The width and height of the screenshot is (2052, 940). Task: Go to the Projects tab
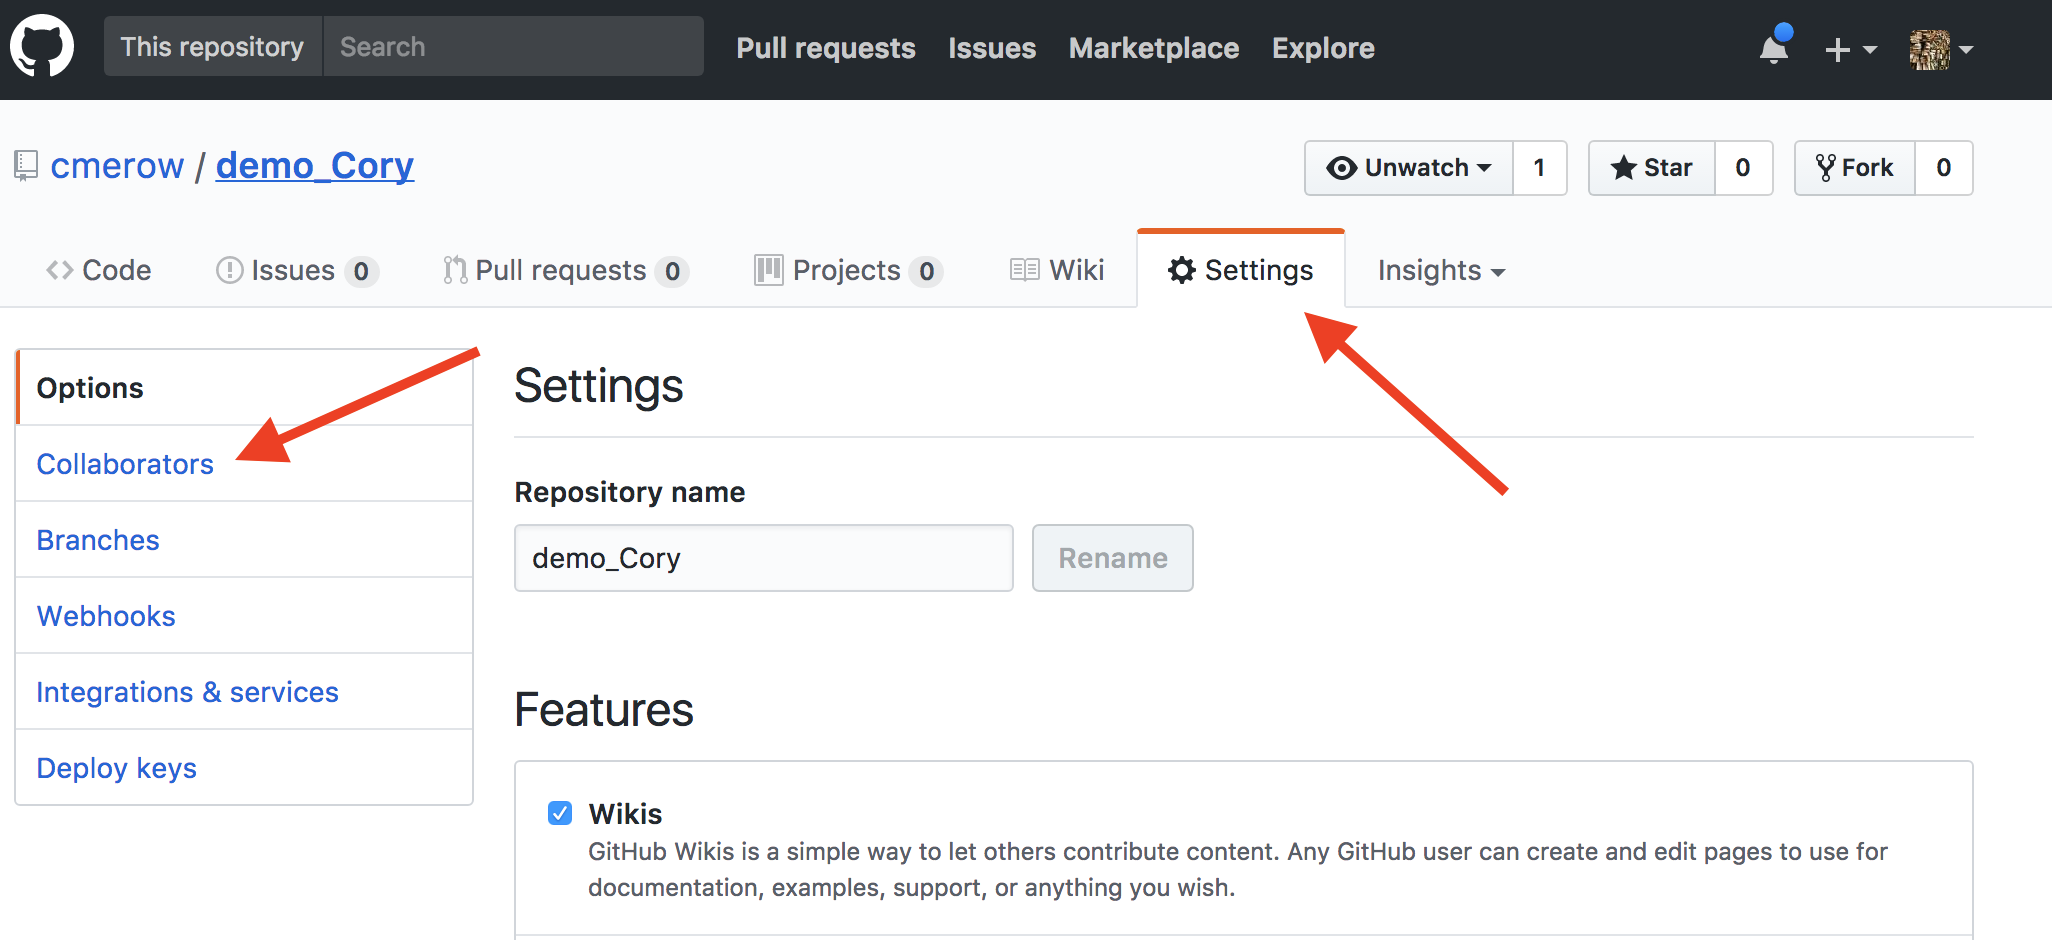[x=848, y=270]
